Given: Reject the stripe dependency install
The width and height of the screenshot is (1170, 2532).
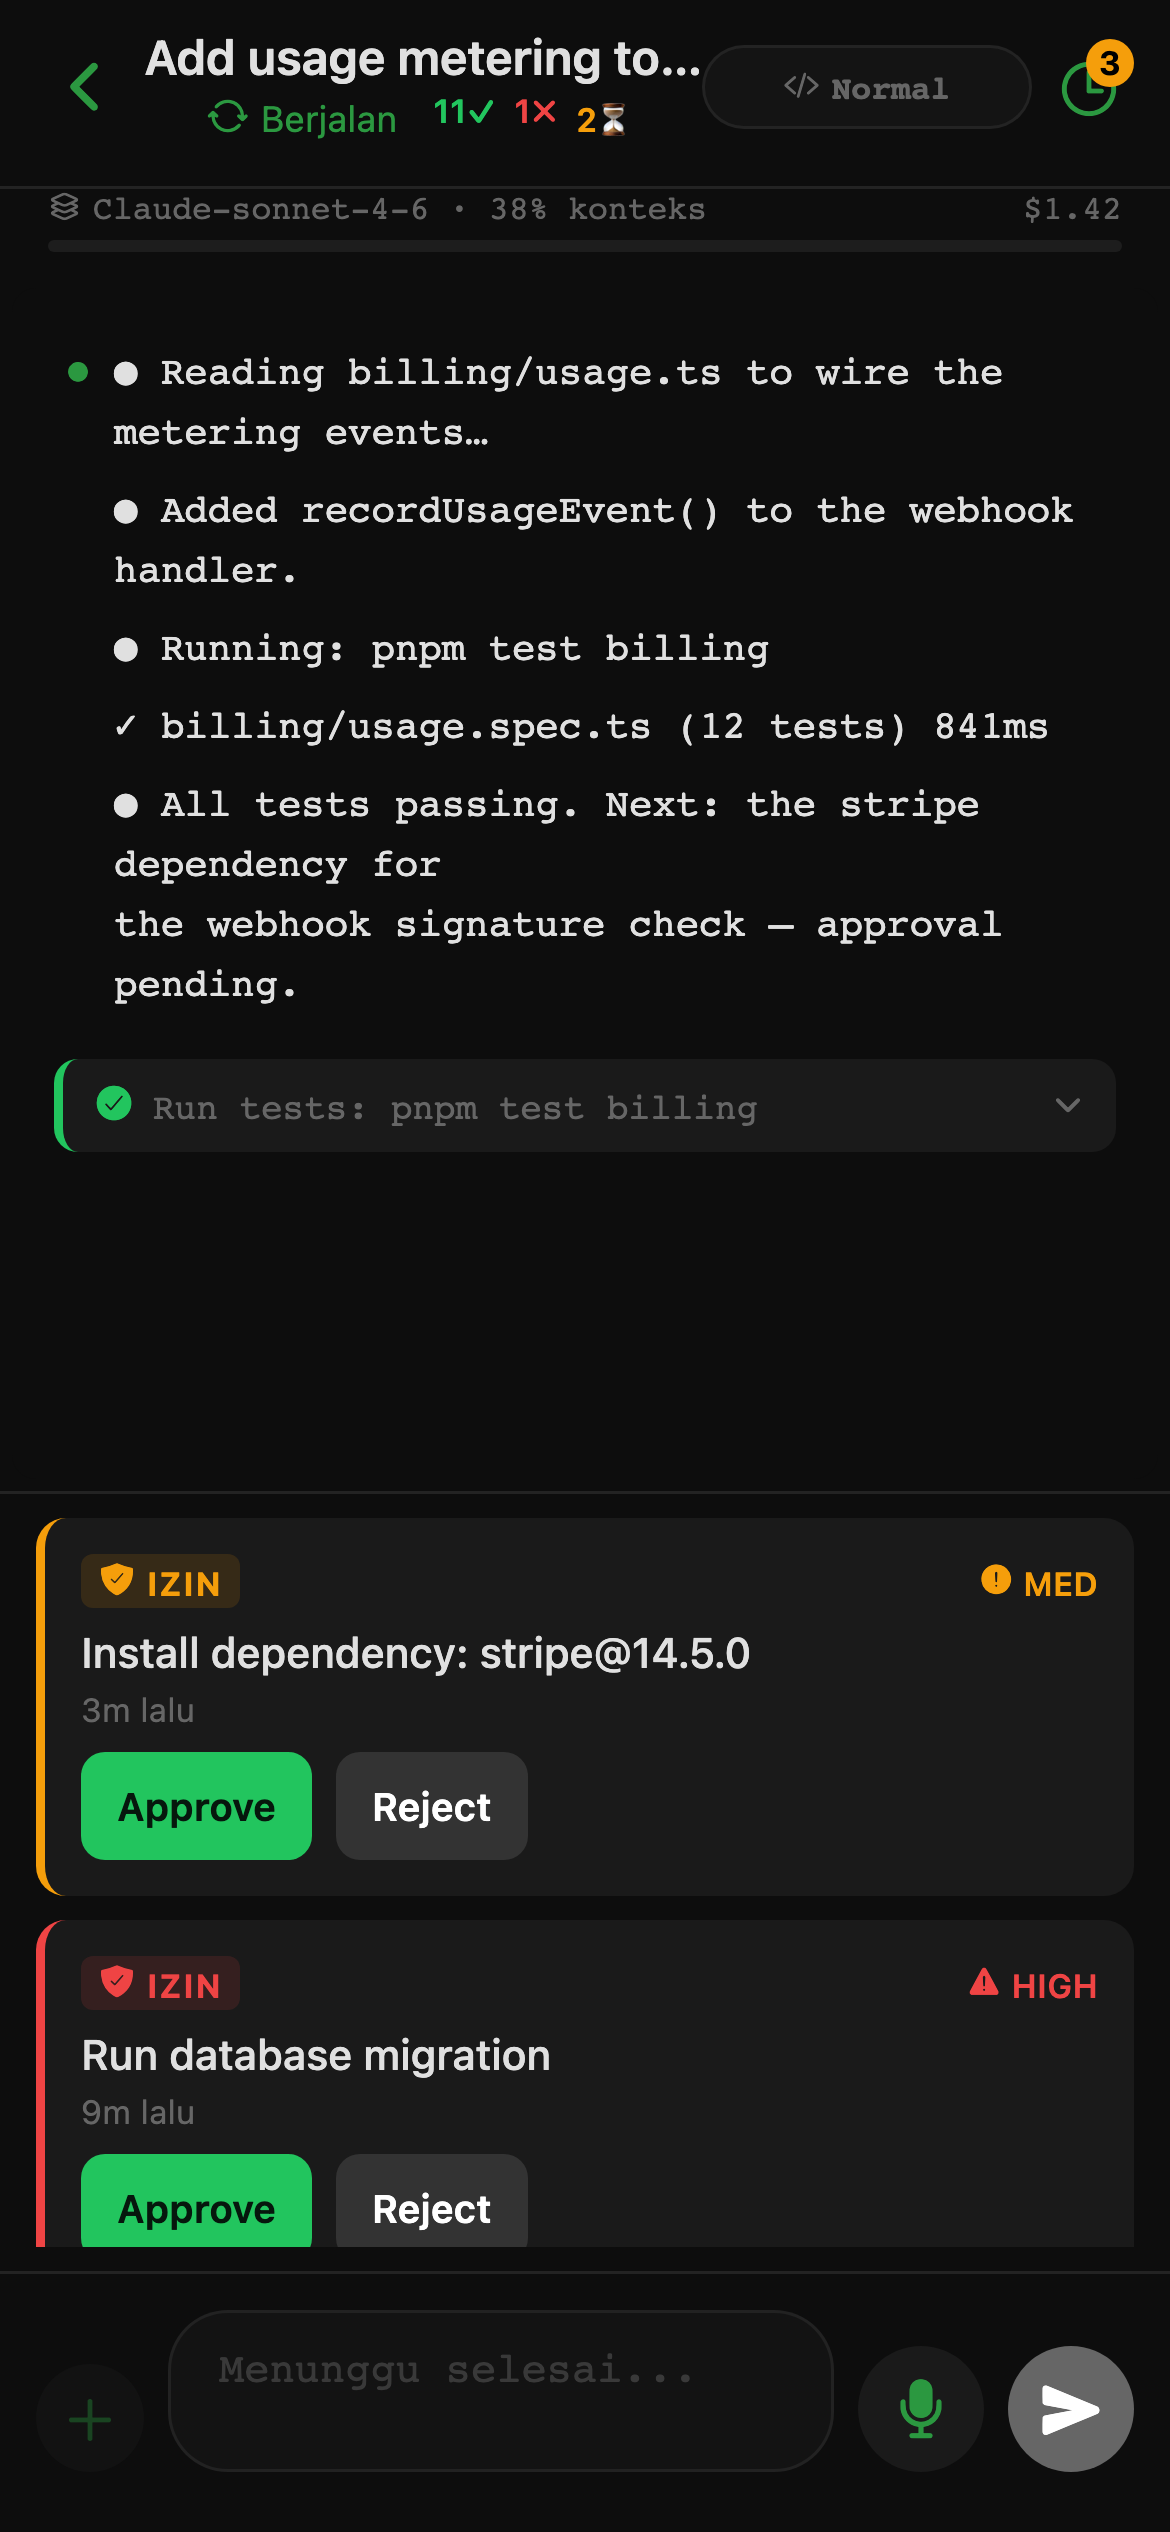Looking at the screenshot, I should 432,1806.
